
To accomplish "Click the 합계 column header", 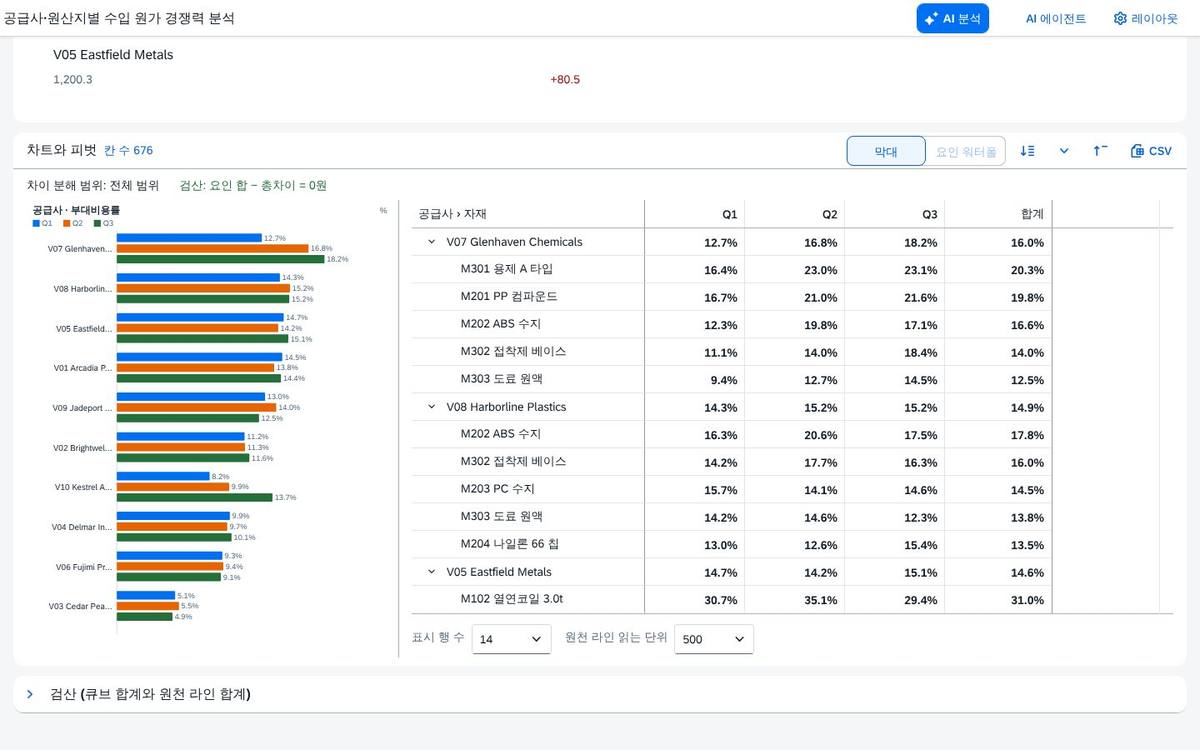I will tap(998, 214).
